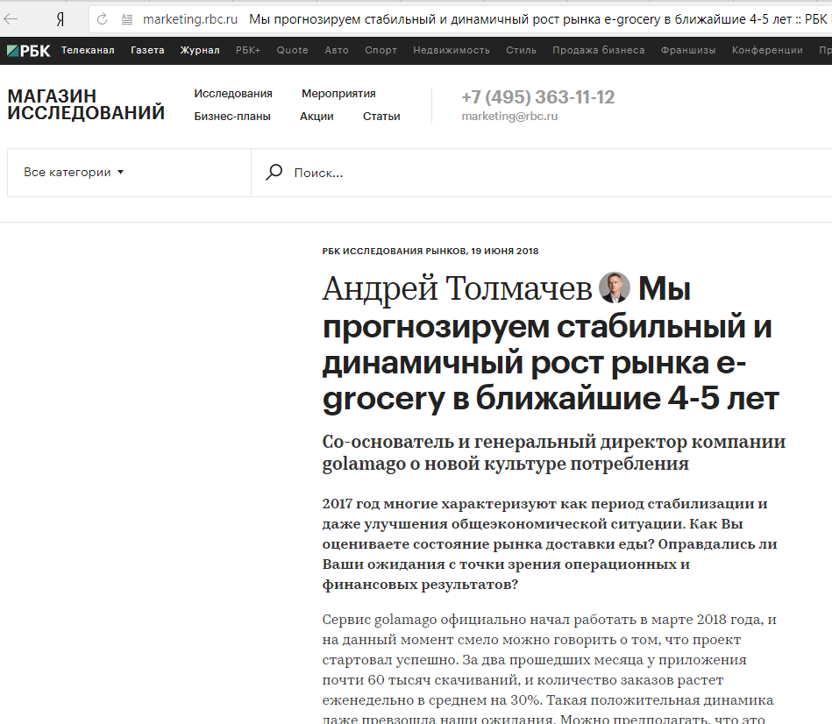Click the search magnifier icon

[274, 172]
